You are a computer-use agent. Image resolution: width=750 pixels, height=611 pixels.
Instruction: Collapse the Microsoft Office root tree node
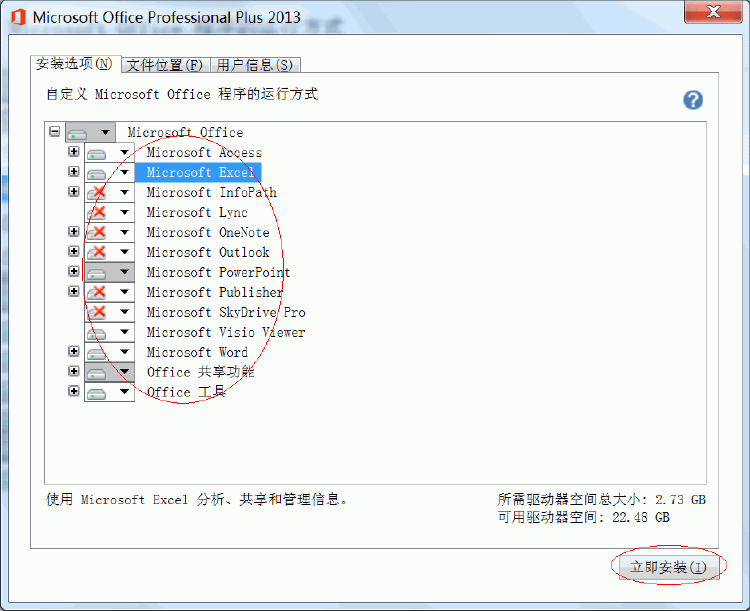tap(55, 132)
